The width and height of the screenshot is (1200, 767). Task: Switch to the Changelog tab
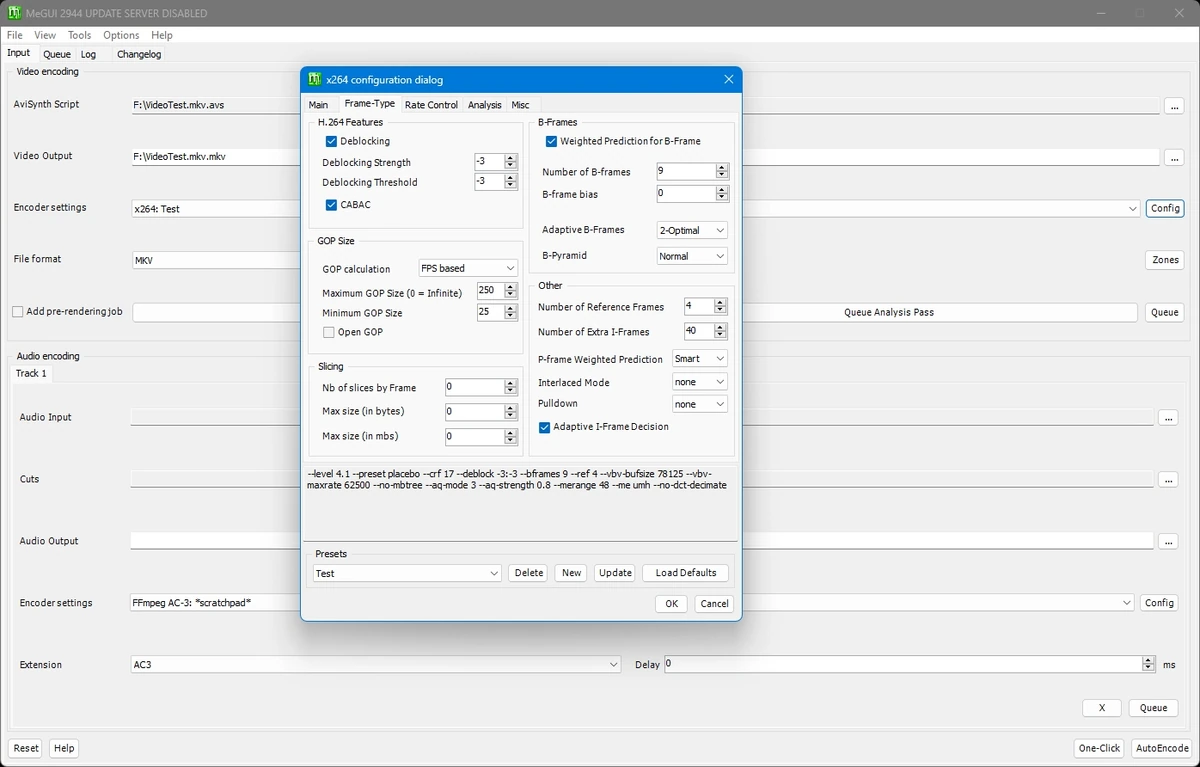139,54
